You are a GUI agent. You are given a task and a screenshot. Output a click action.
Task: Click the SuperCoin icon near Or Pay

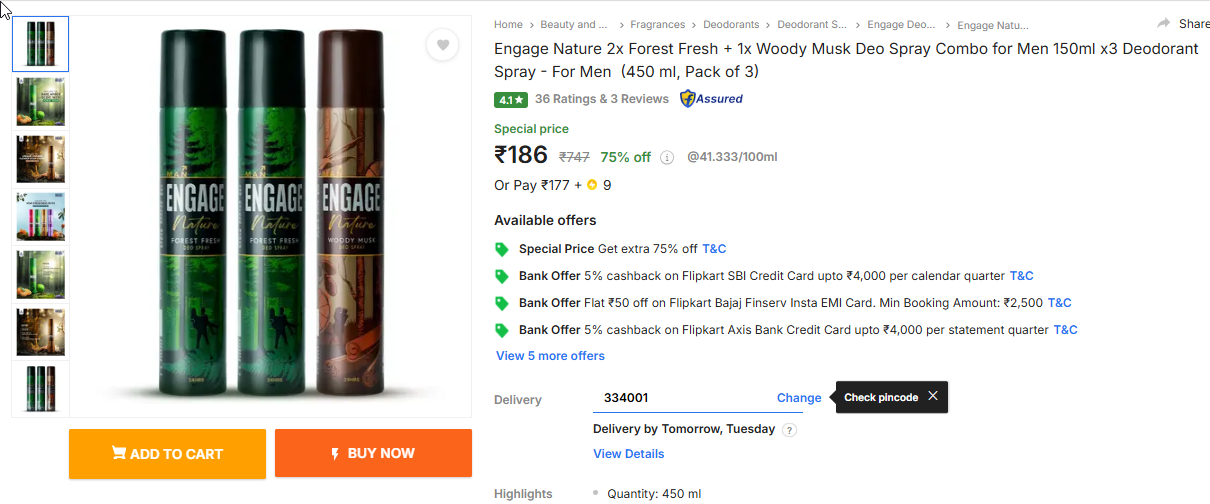pyautogui.click(x=592, y=185)
